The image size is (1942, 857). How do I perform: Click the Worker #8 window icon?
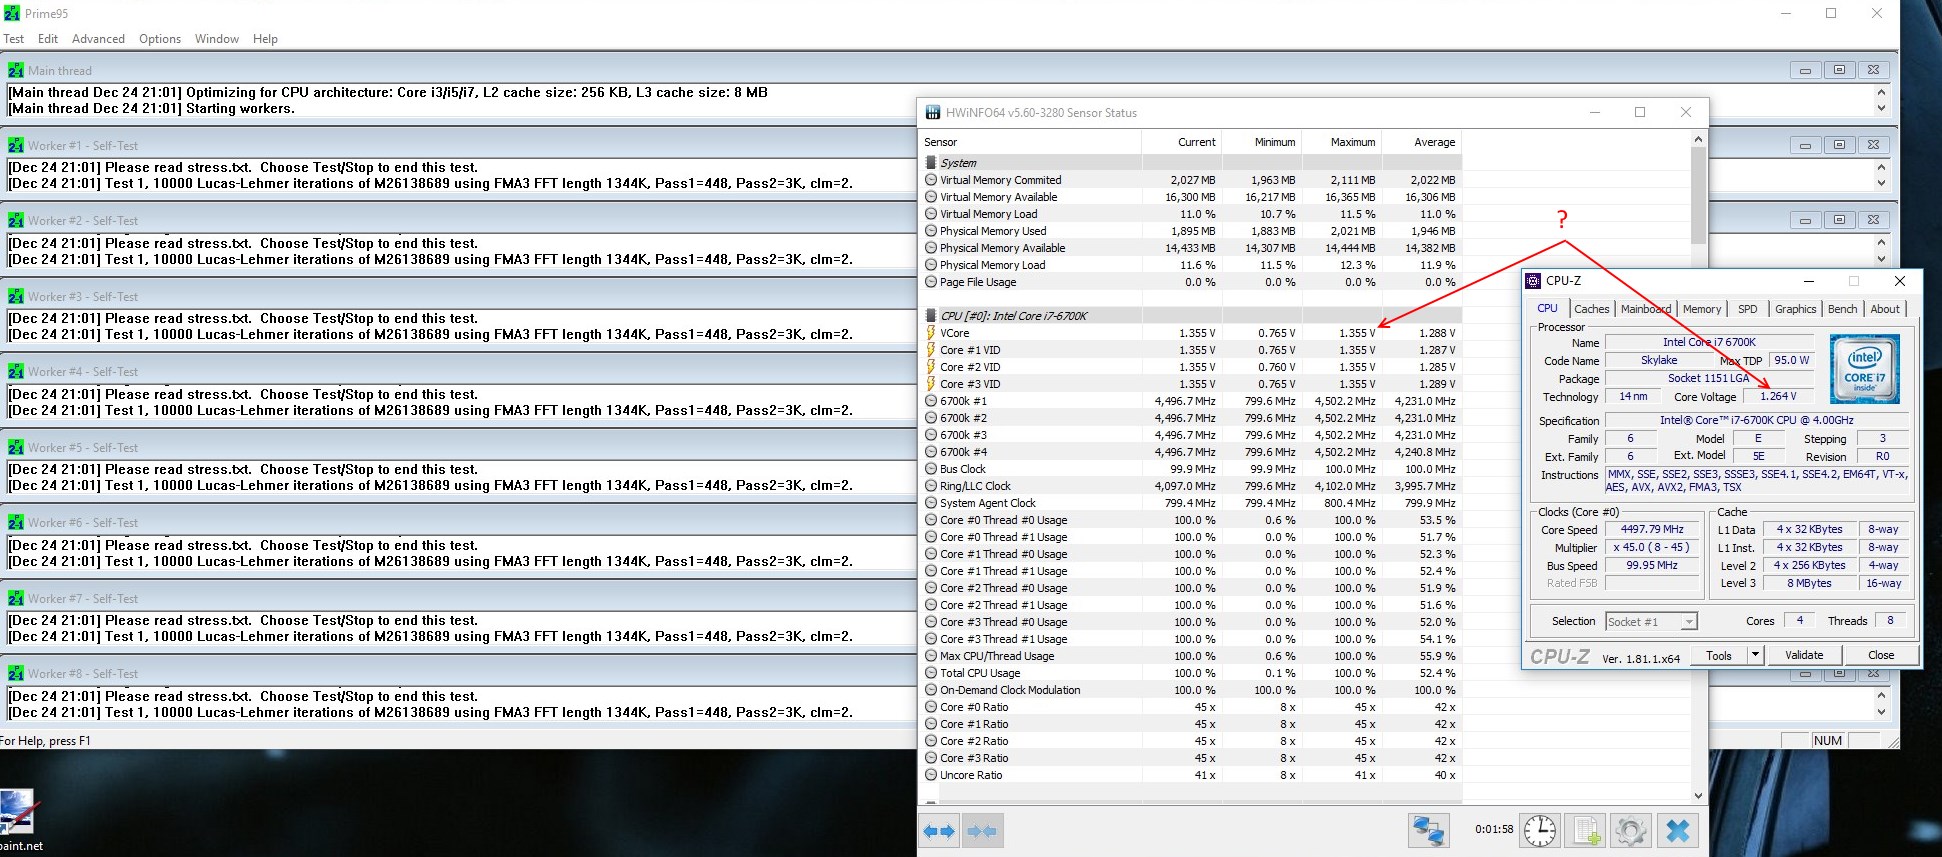(x=16, y=673)
